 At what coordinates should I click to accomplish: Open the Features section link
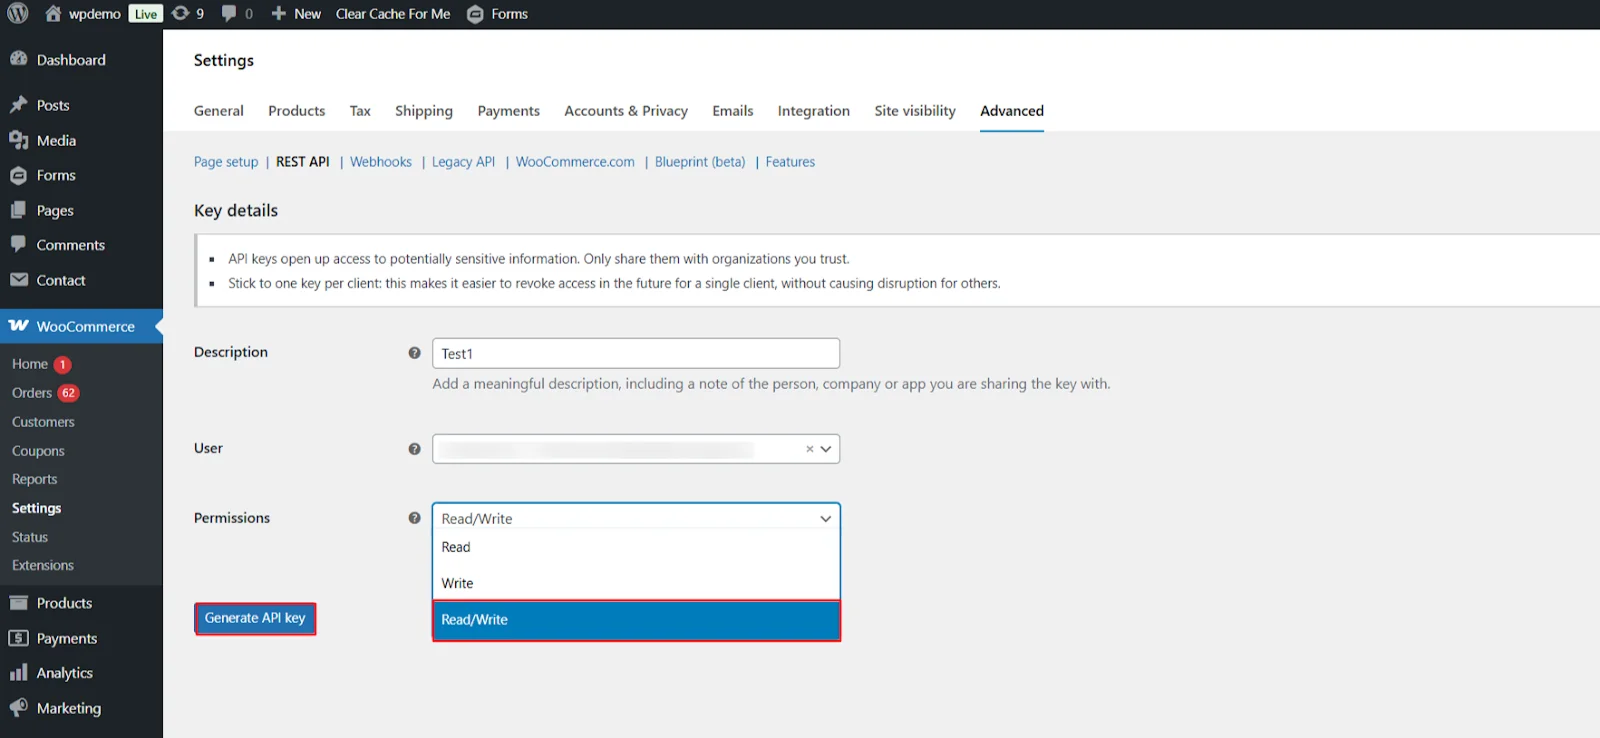(790, 162)
